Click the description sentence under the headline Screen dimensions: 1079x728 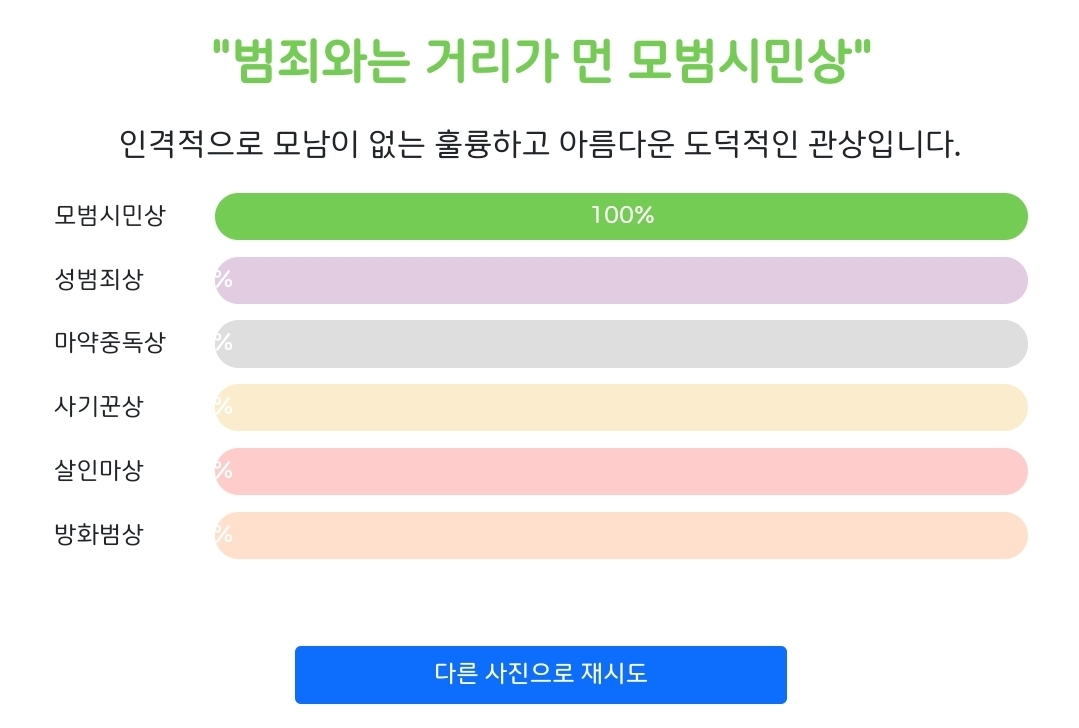click(x=540, y=144)
